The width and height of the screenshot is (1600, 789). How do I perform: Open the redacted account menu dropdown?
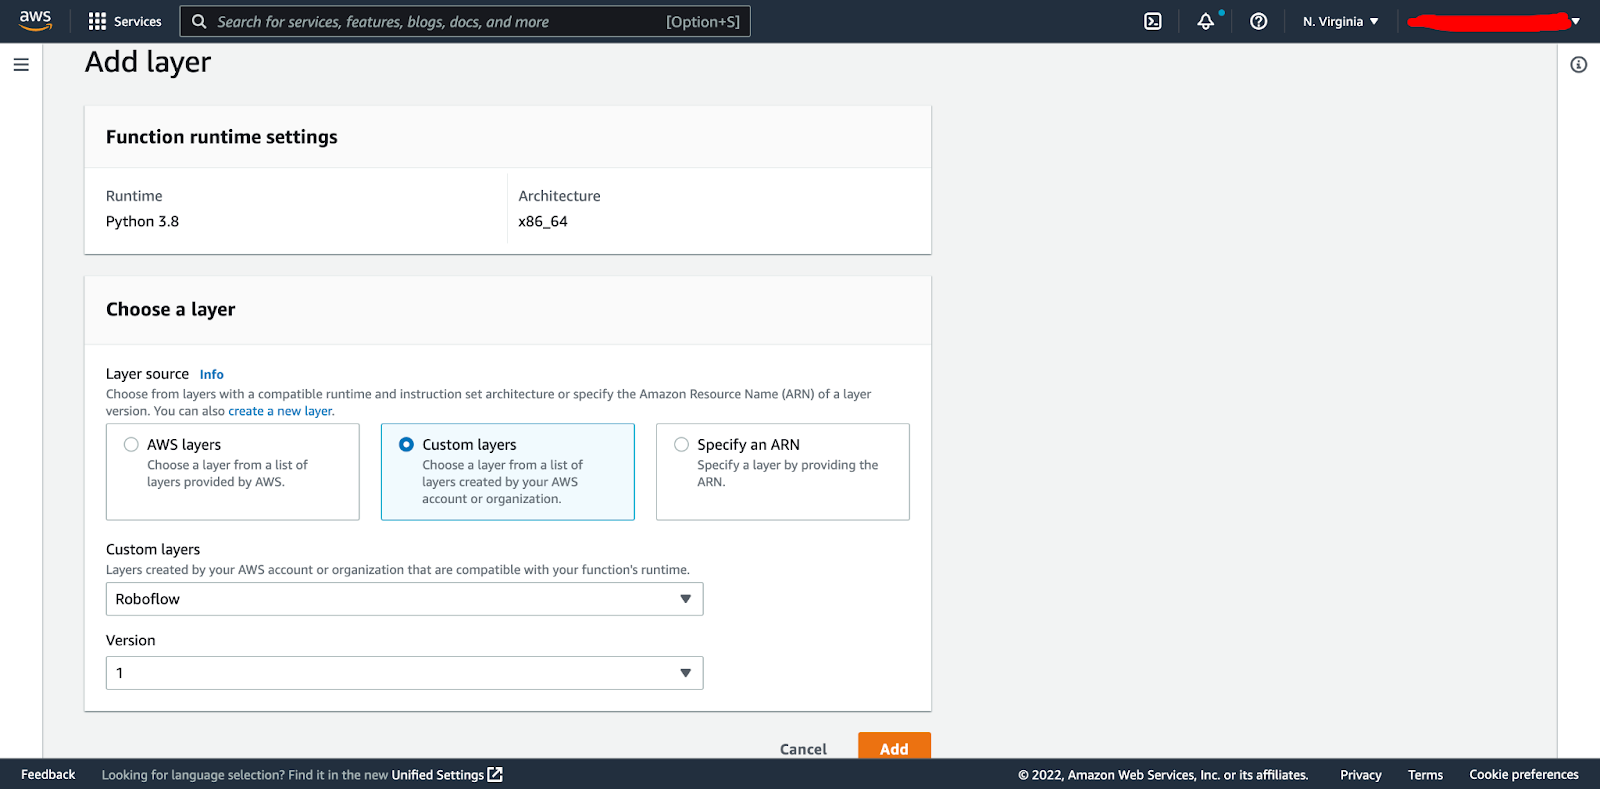click(x=1493, y=21)
